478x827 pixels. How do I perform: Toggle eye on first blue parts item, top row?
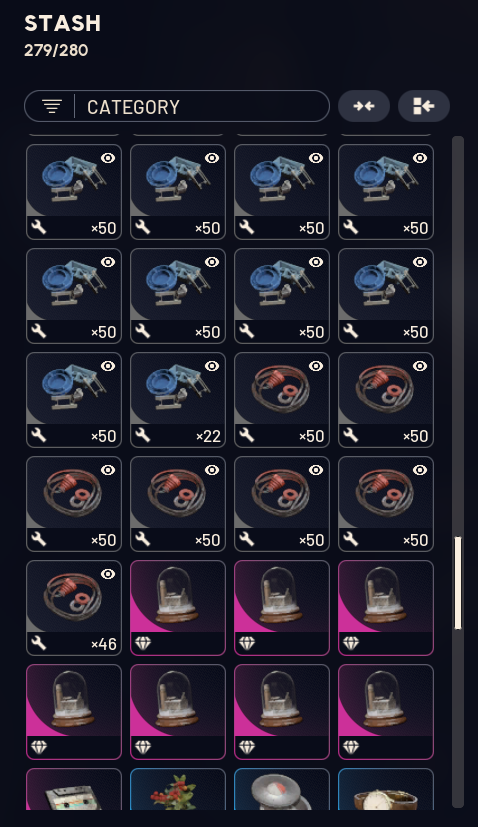[x=108, y=158]
